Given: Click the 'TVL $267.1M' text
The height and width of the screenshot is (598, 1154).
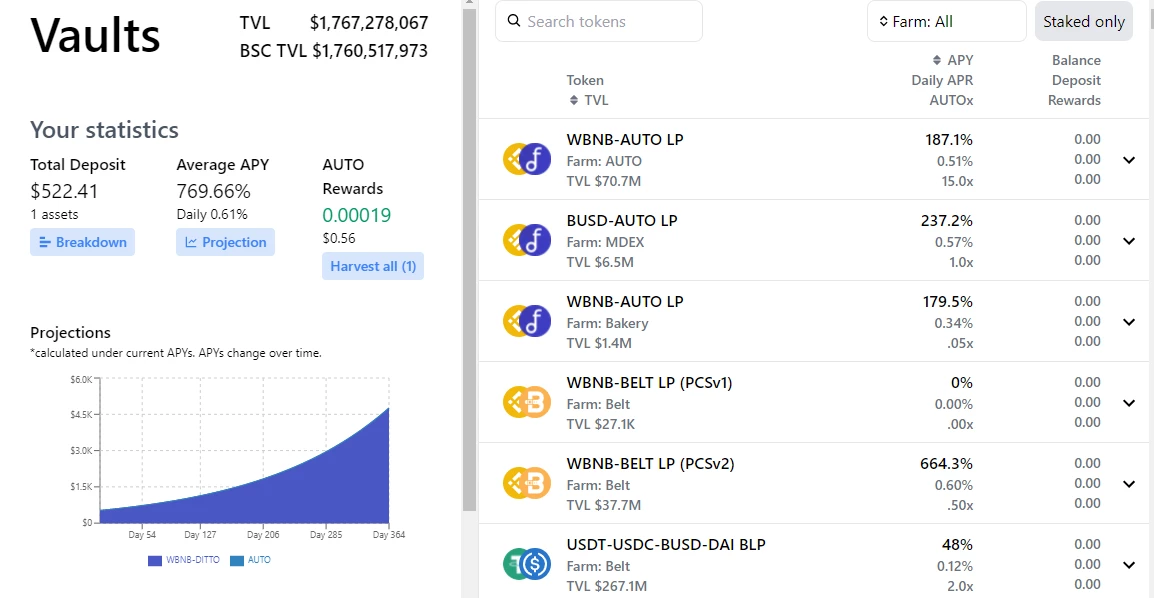Looking at the screenshot, I should click(x=606, y=586).
